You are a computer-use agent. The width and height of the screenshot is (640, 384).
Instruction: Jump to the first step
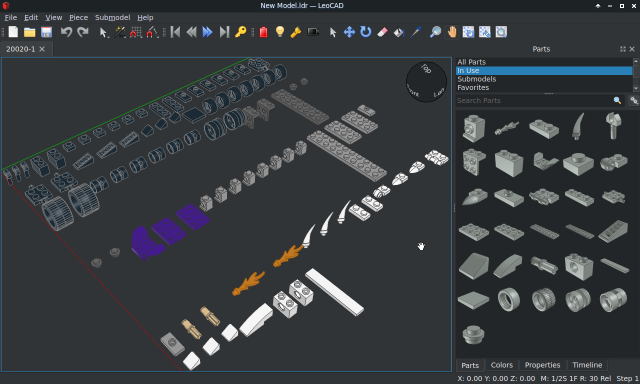tap(176, 32)
